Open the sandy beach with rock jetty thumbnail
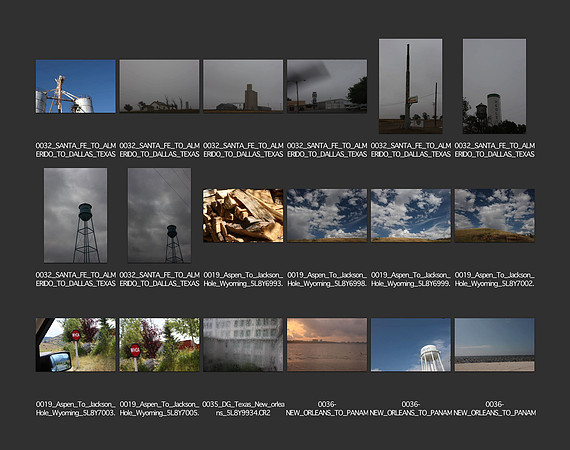Viewport: 570px width, 450px height. click(494, 345)
